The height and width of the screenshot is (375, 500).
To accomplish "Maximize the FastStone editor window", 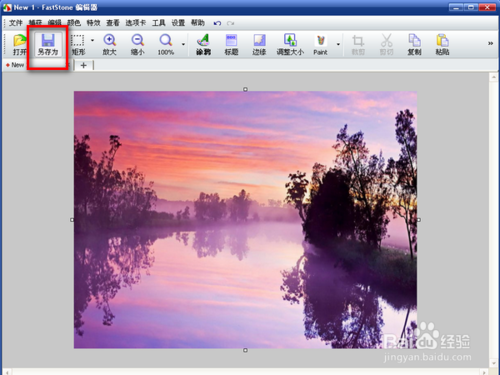I will click(x=471, y=7).
